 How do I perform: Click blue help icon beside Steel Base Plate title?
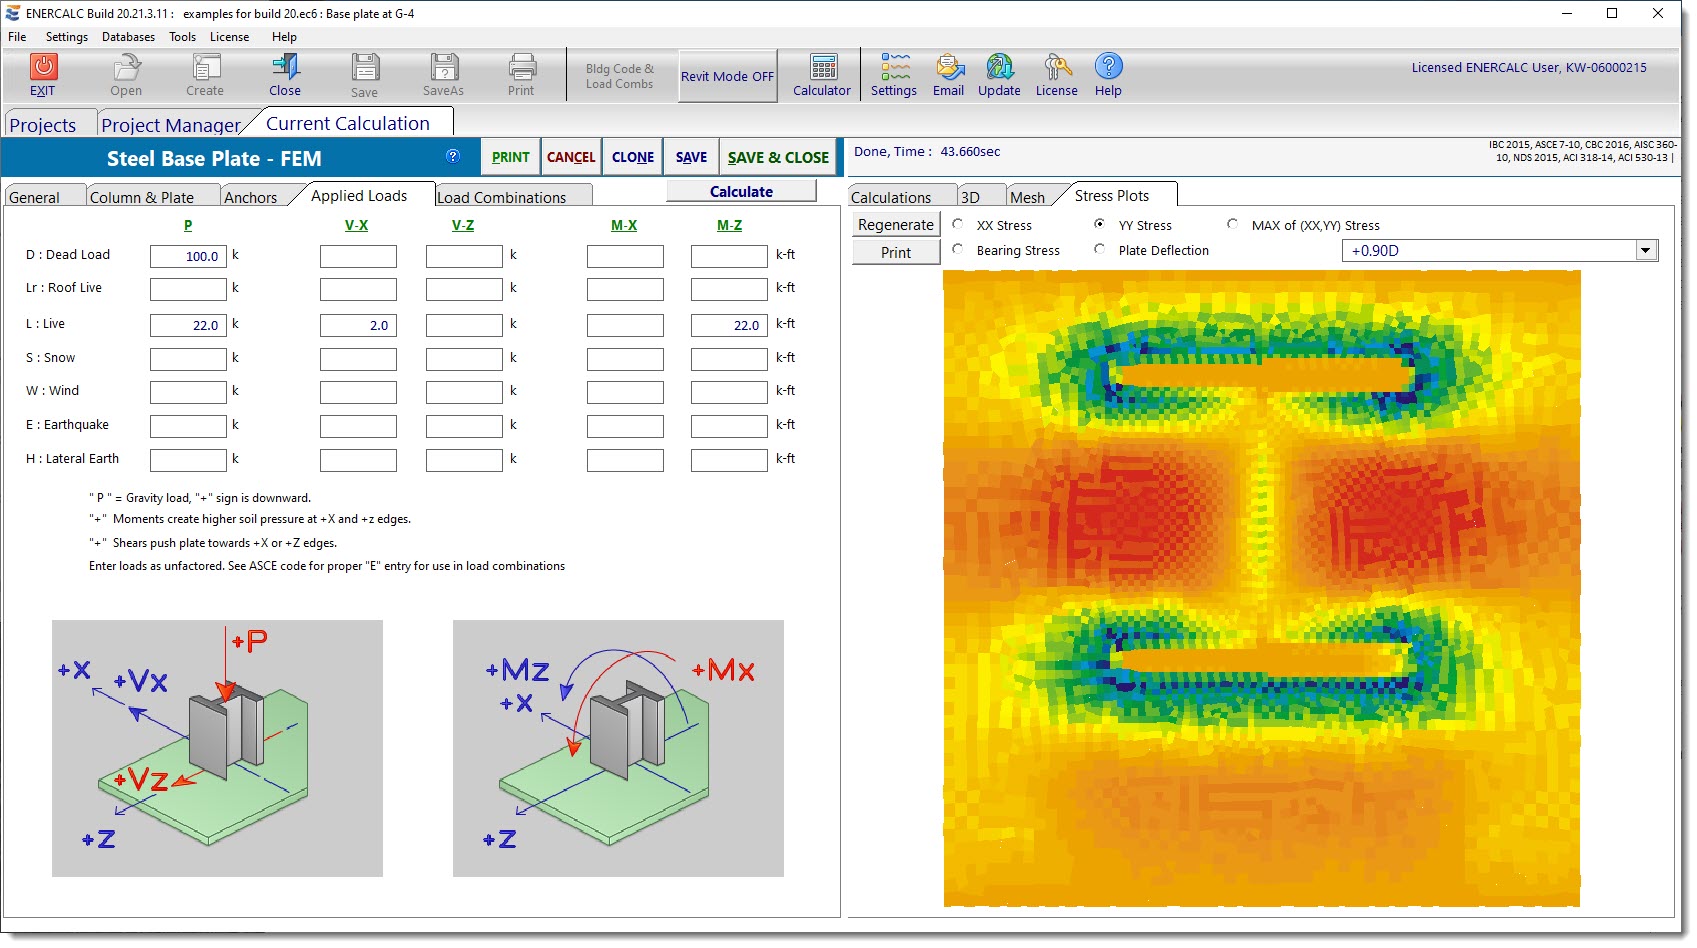click(x=453, y=156)
